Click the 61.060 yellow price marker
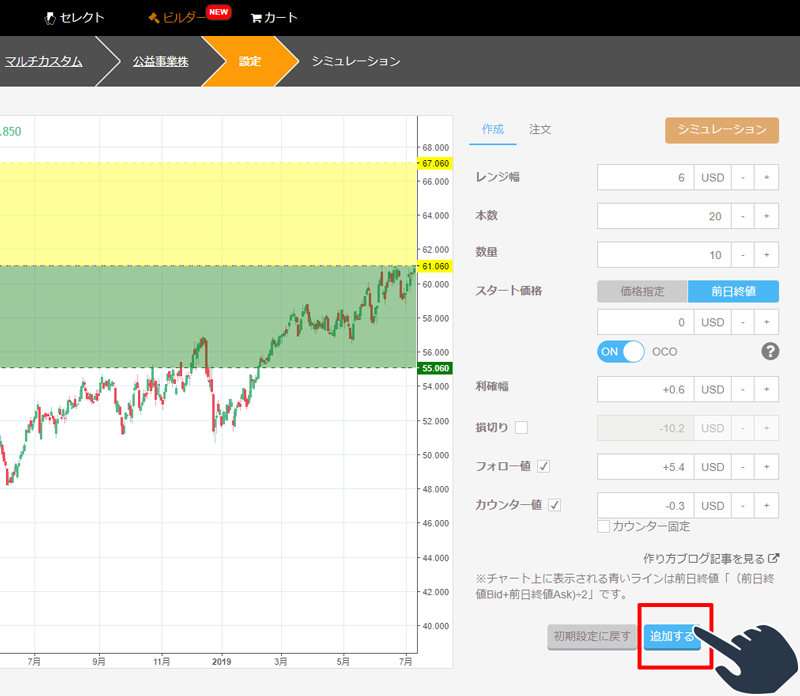This screenshot has height=696, width=800. (x=435, y=266)
